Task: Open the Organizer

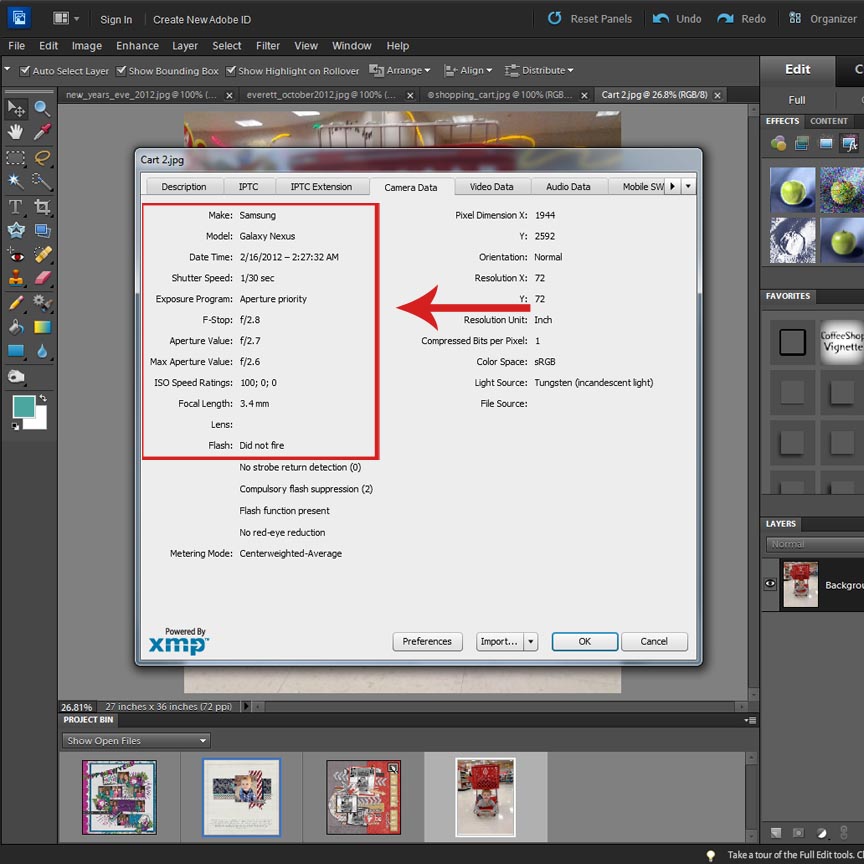Action: [x=823, y=19]
